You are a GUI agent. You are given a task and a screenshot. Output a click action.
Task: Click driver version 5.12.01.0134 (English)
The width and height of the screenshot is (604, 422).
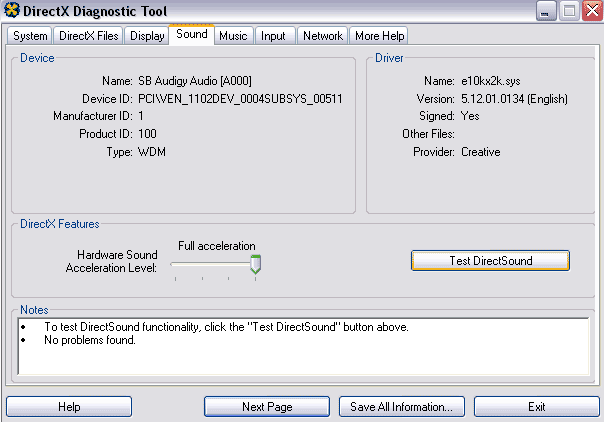click(x=514, y=99)
